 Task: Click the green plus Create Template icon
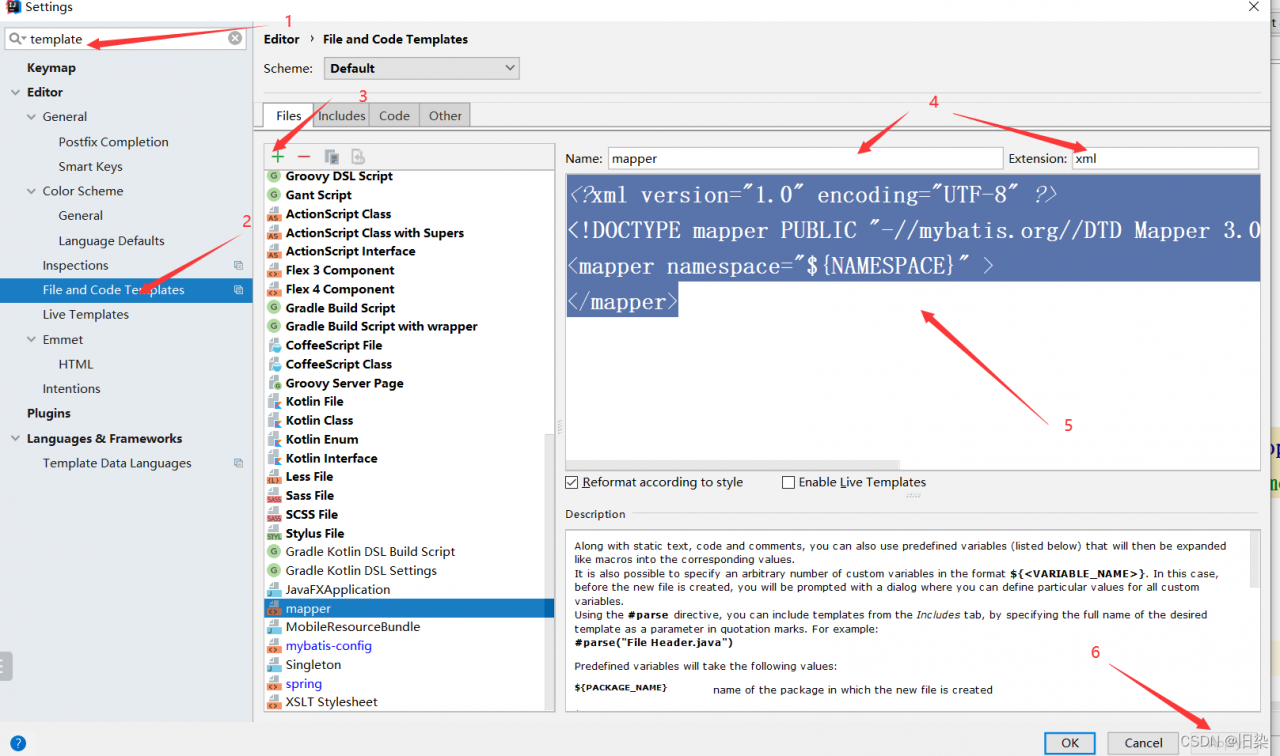tap(278, 156)
